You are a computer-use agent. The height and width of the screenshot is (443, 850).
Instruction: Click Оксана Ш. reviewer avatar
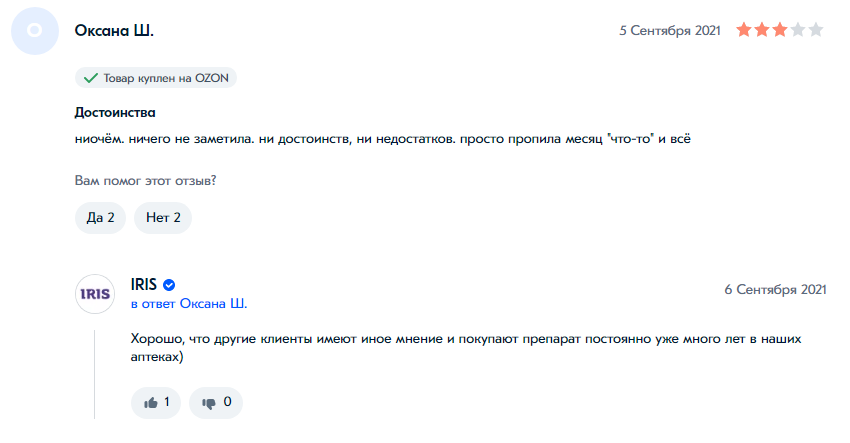(34, 31)
